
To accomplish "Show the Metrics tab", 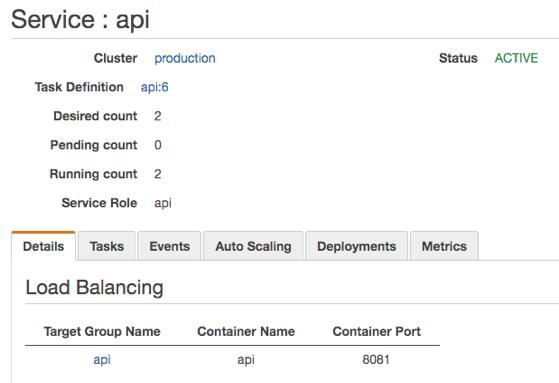I will pos(444,246).
